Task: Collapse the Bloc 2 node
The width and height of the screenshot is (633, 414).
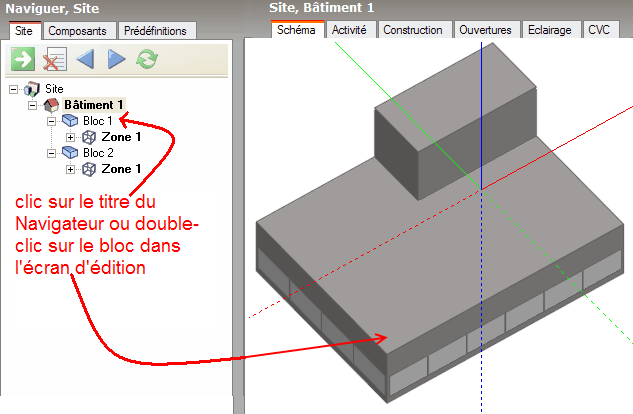Action: coord(51,153)
